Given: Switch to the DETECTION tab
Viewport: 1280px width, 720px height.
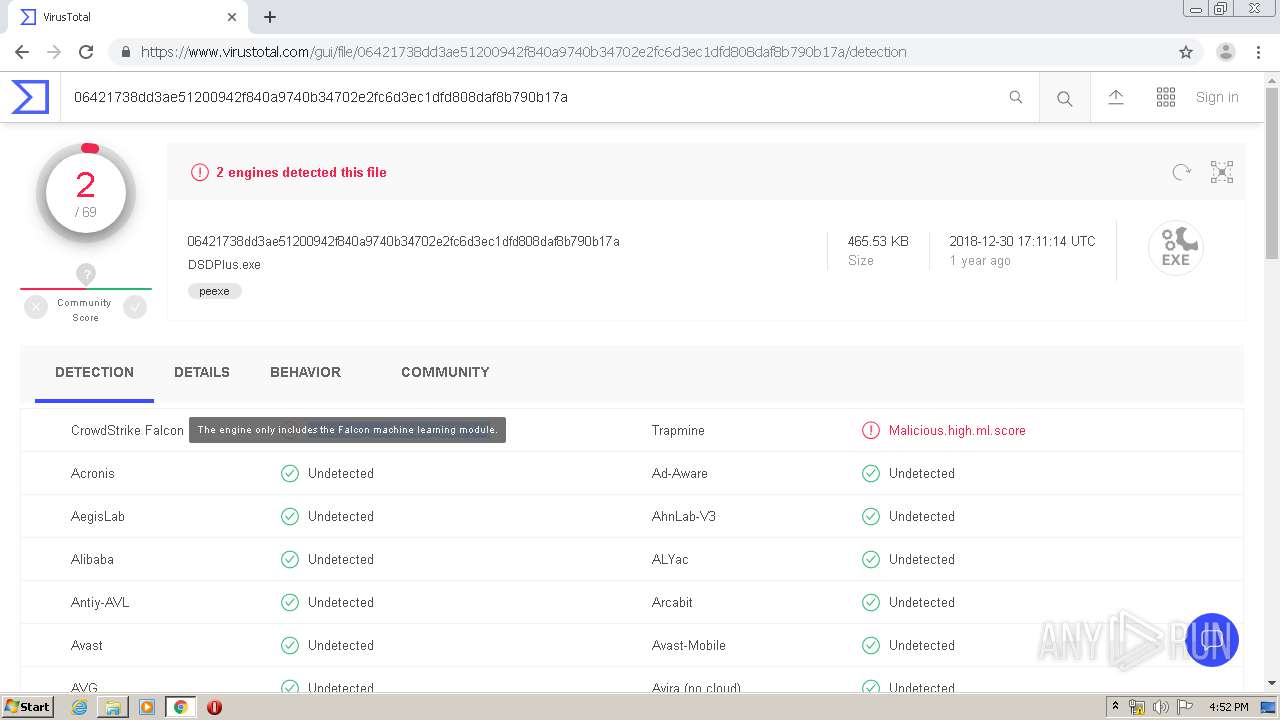Looking at the screenshot, I should [94, 372].
